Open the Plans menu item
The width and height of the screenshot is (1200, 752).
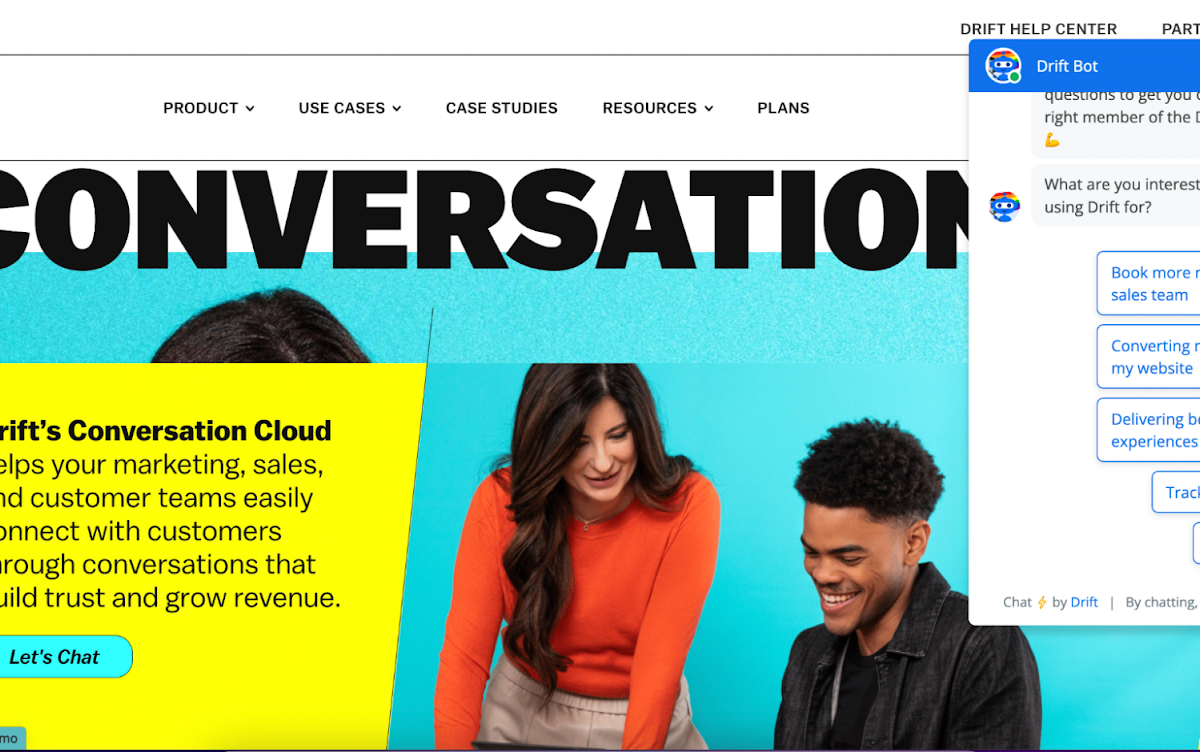click(784, 108)
